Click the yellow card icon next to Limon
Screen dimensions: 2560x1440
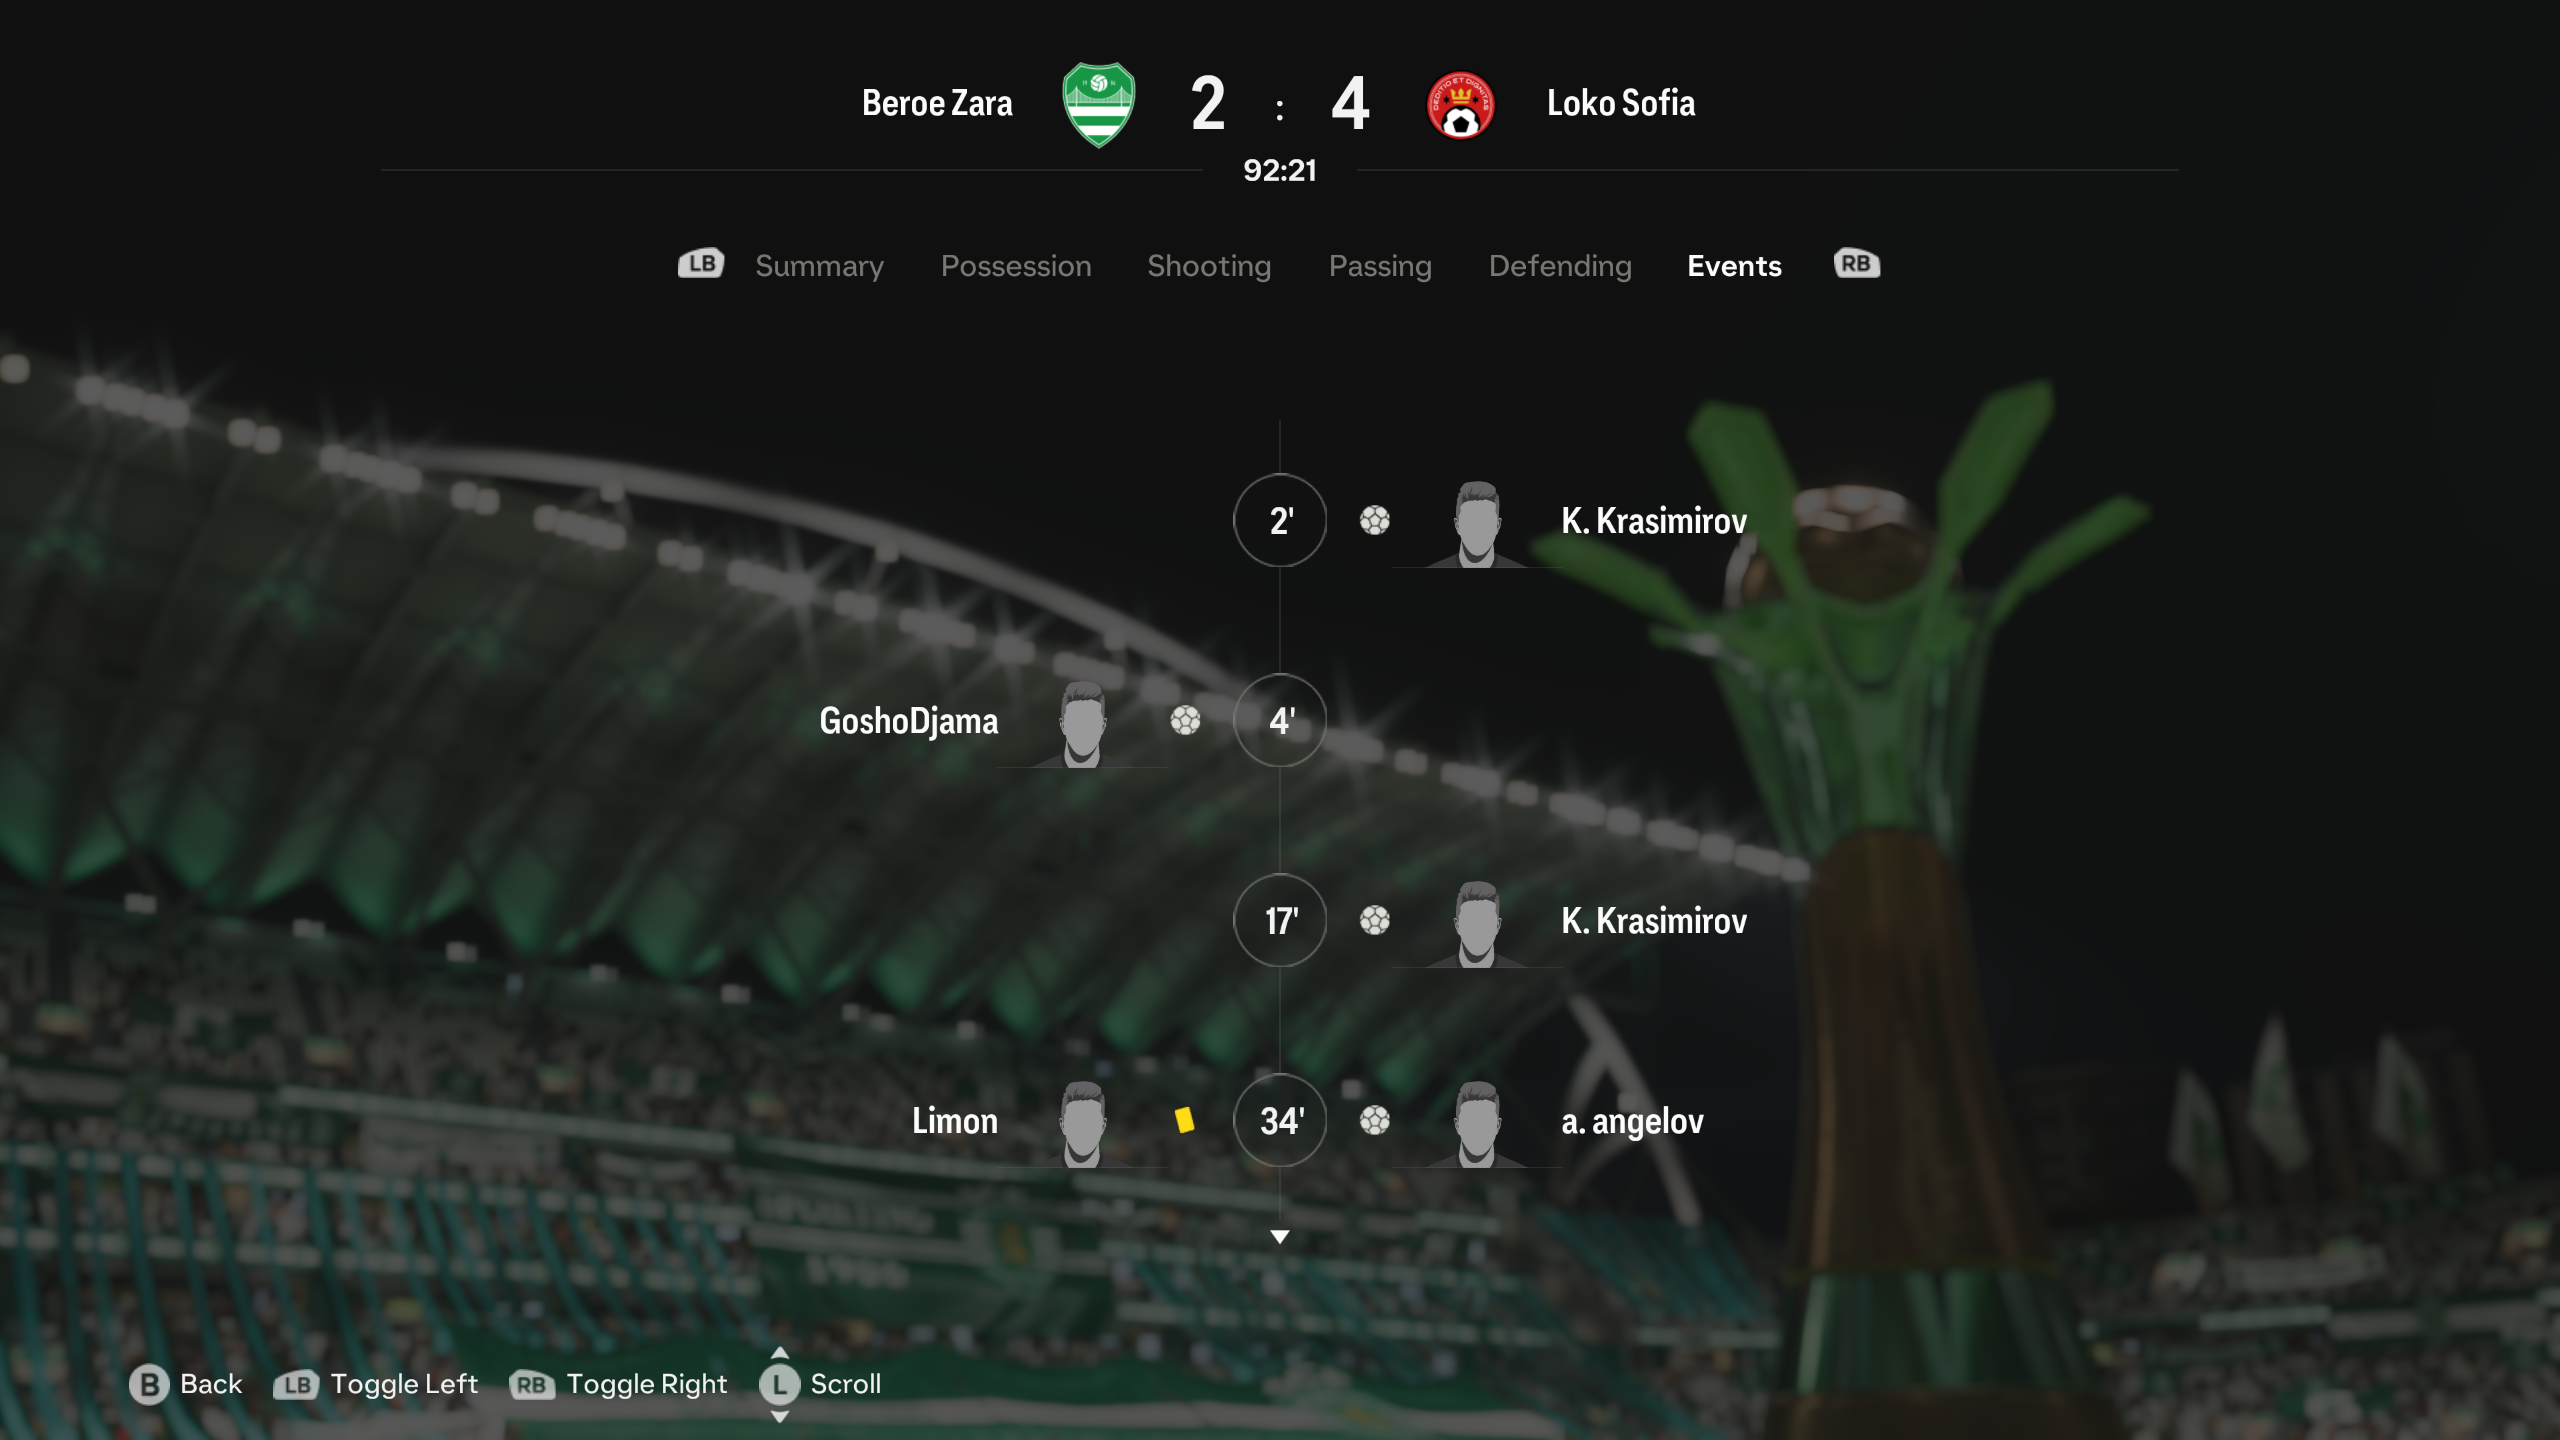1185,1120
